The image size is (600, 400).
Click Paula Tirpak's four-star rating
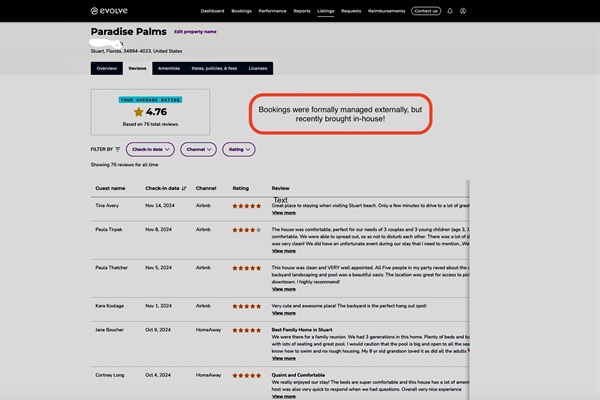click(x=246, y=230)
